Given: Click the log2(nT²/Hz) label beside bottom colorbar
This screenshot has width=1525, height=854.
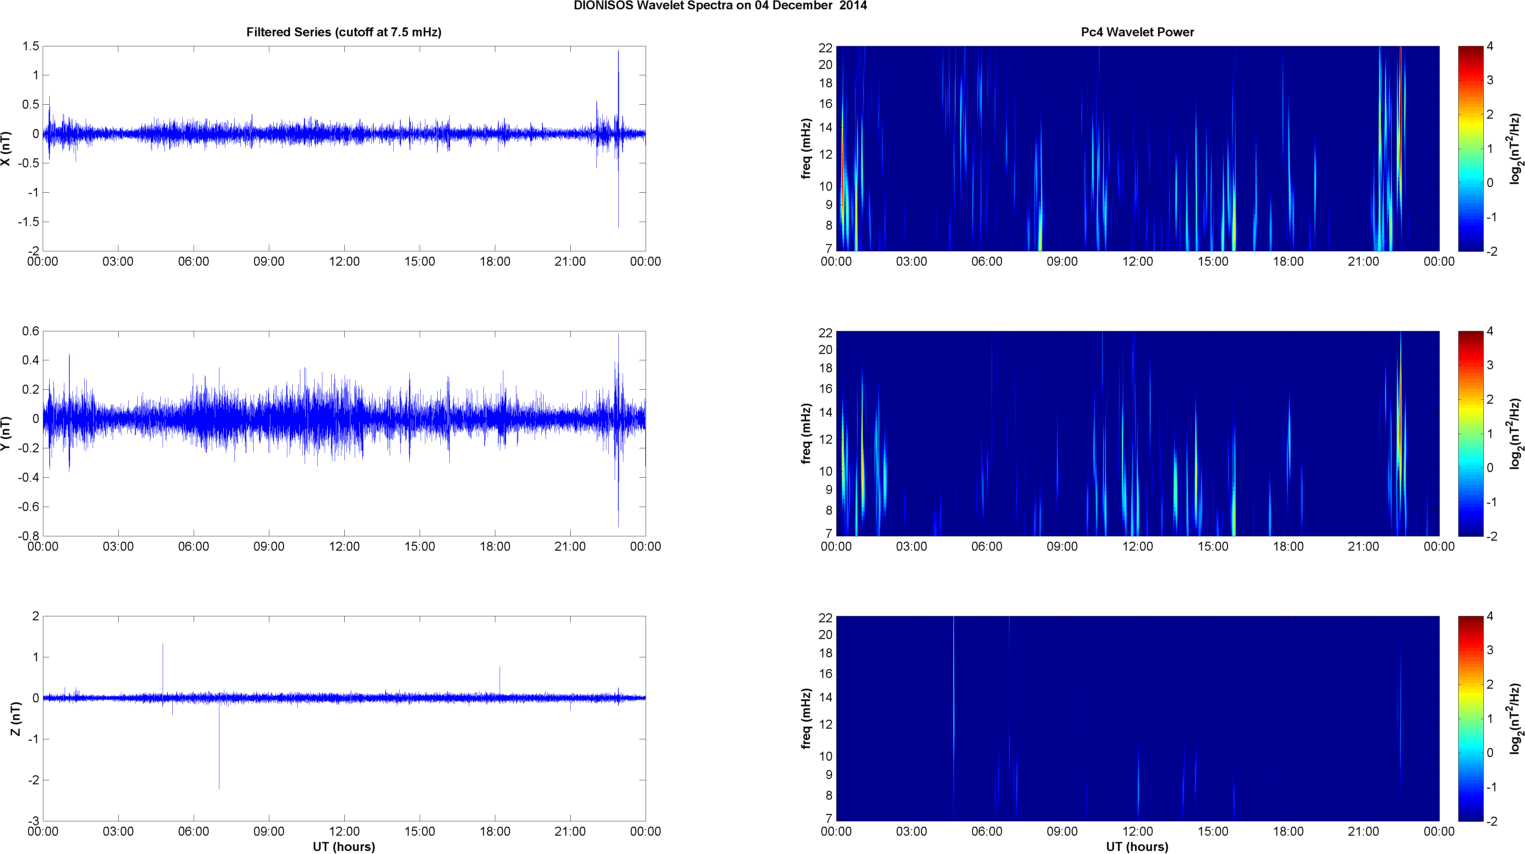Looking at the screenshot, I should [x=1516, y=718].
